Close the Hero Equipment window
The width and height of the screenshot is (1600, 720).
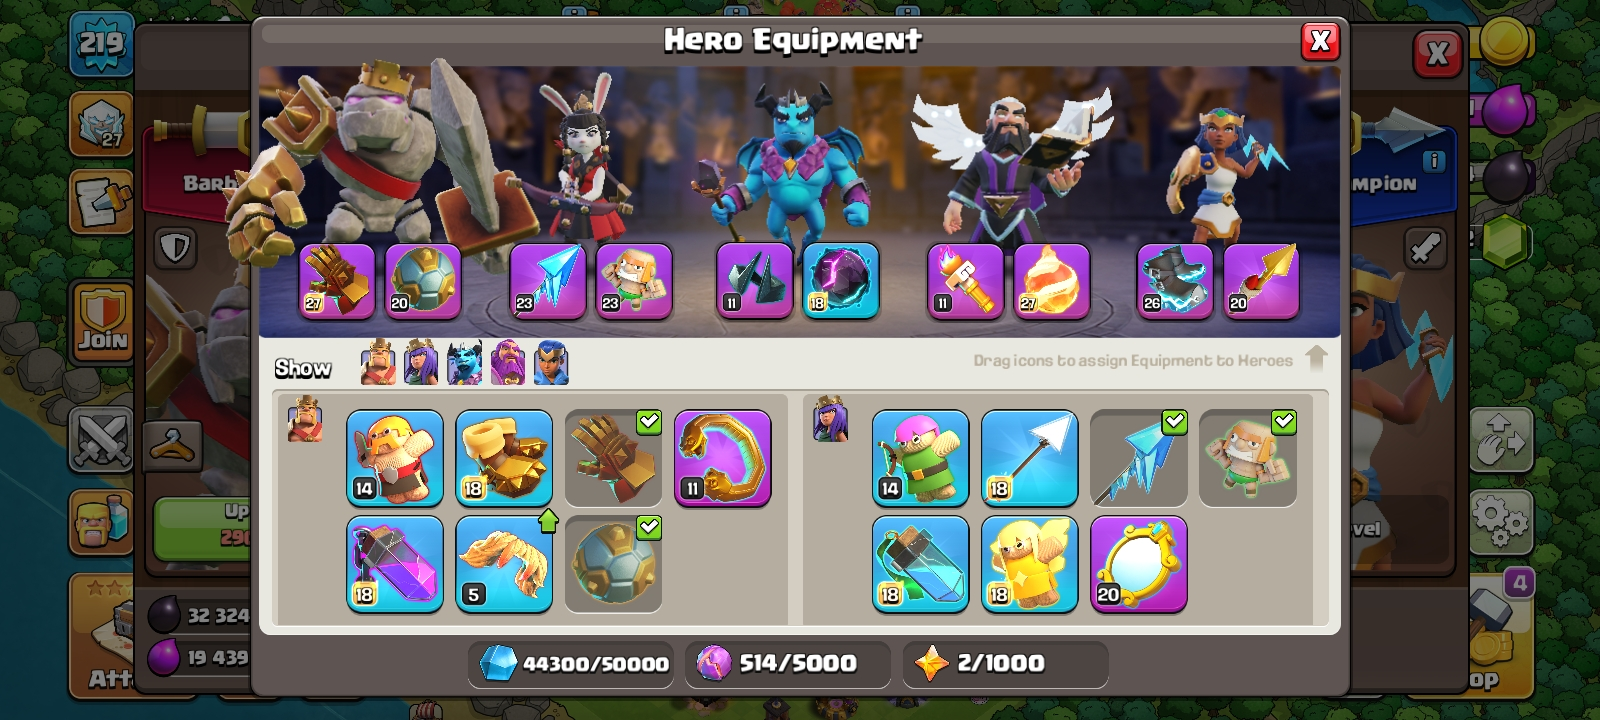1320,41
